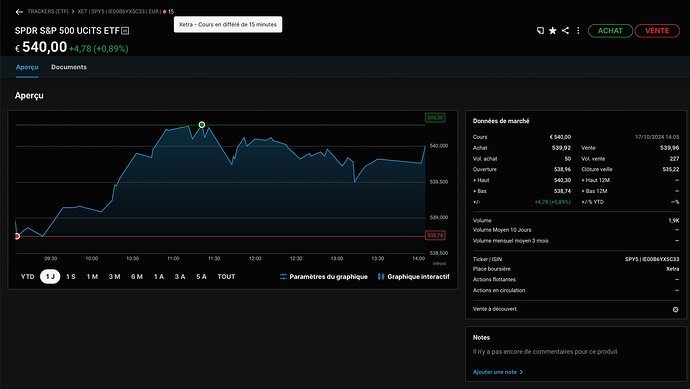Click the ACHAT buy button
This screenshot has width=690, height=389.
coord(610,31)
